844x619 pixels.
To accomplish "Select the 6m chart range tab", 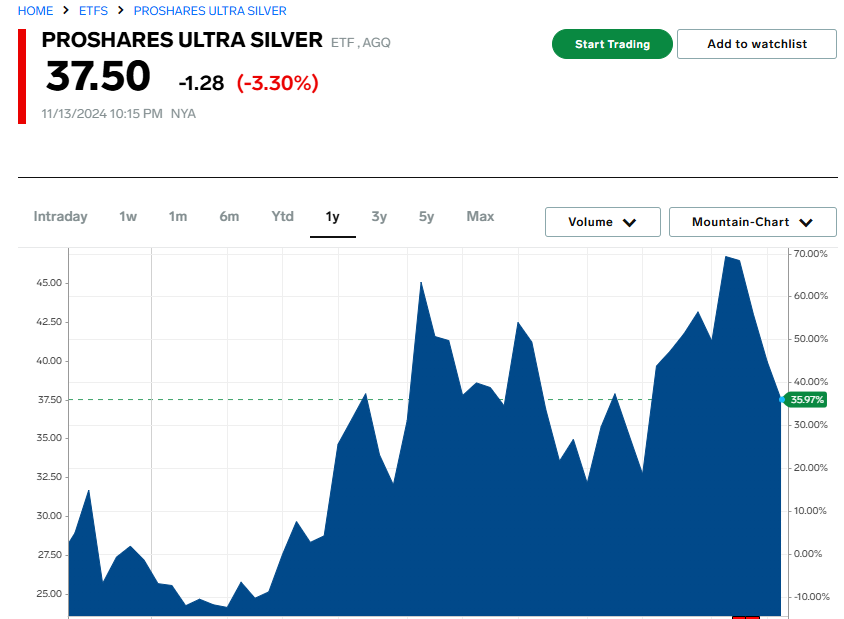I will [x=229, y=216].
